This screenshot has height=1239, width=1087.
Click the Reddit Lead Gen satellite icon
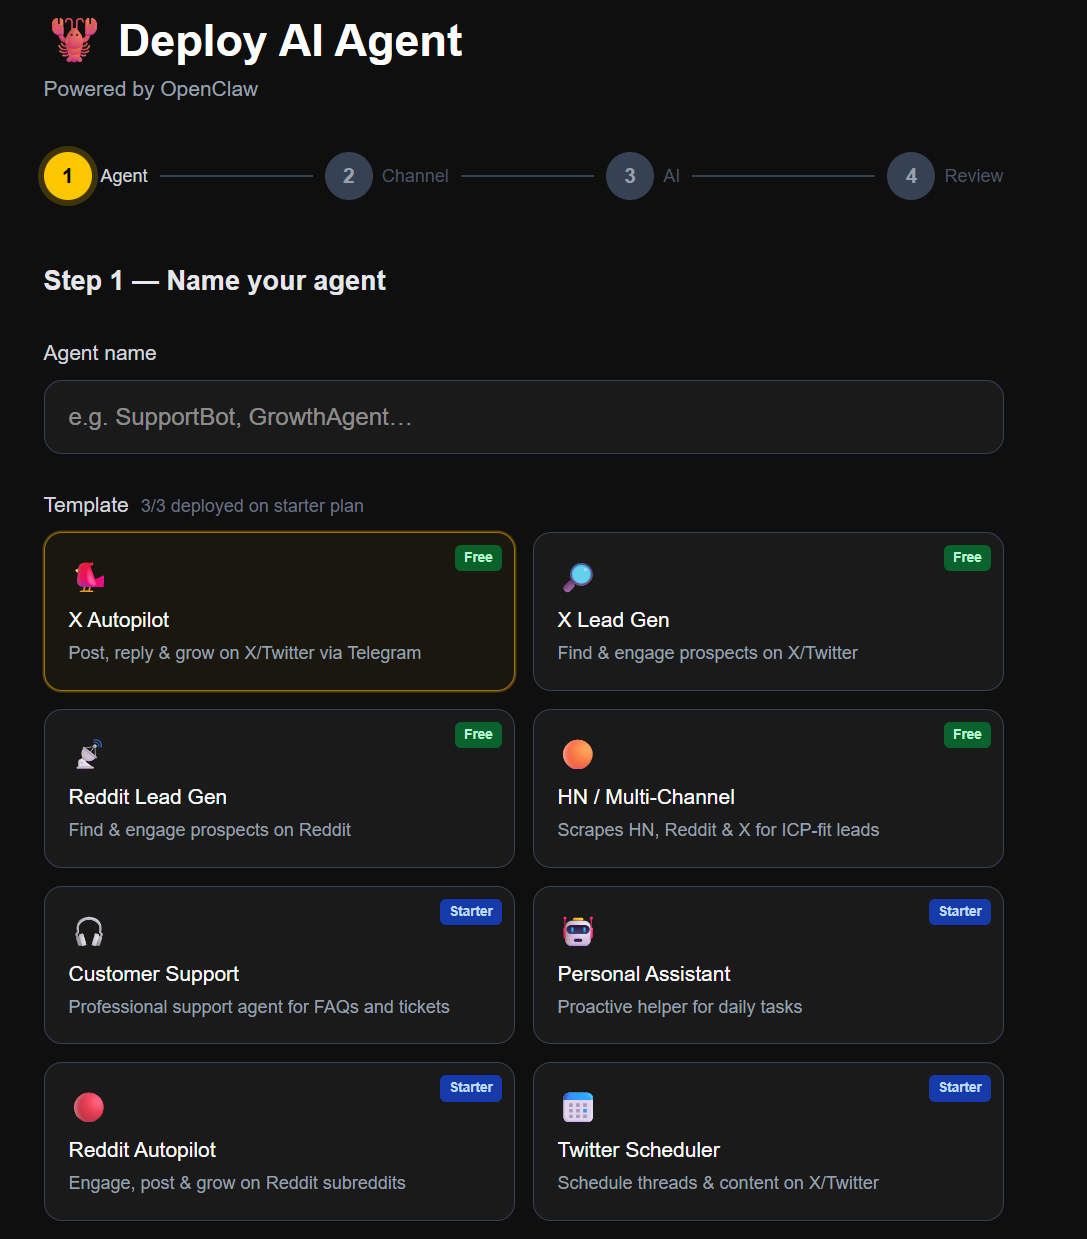89,754
